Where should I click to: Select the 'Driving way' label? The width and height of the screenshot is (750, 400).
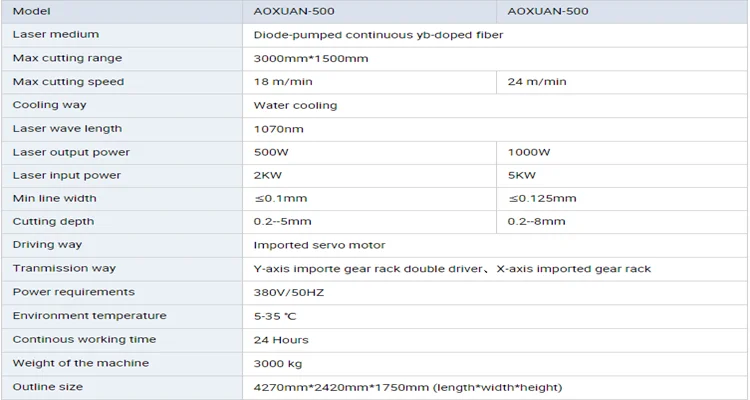[x=47, y=245]
